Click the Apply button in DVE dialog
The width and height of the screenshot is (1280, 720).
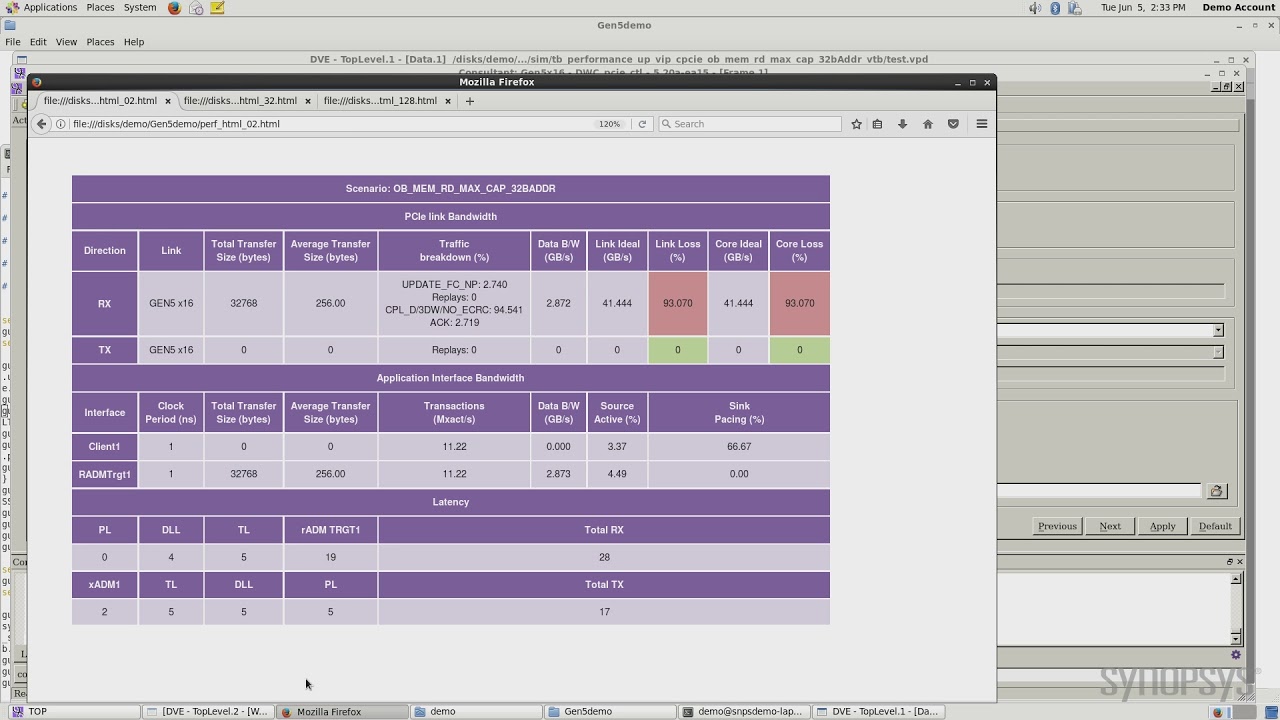point(1162,526)
